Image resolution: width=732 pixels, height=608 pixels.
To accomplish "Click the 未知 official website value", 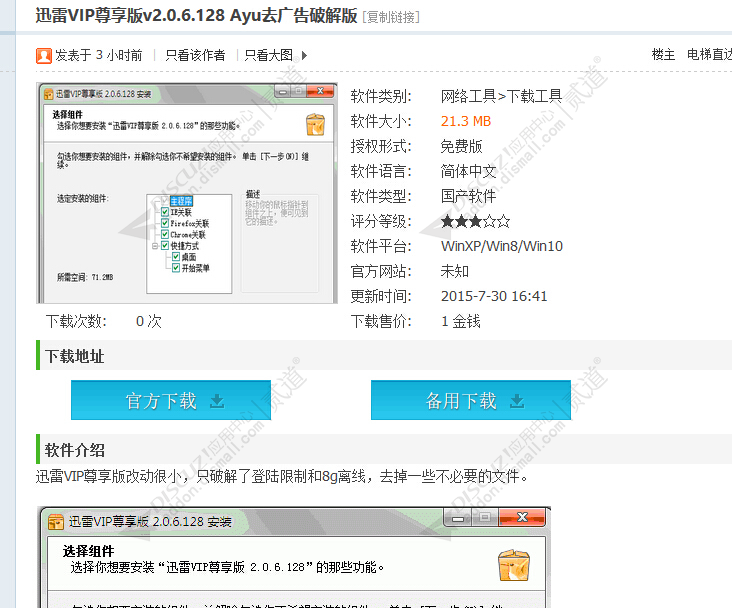I will point(454,271).
